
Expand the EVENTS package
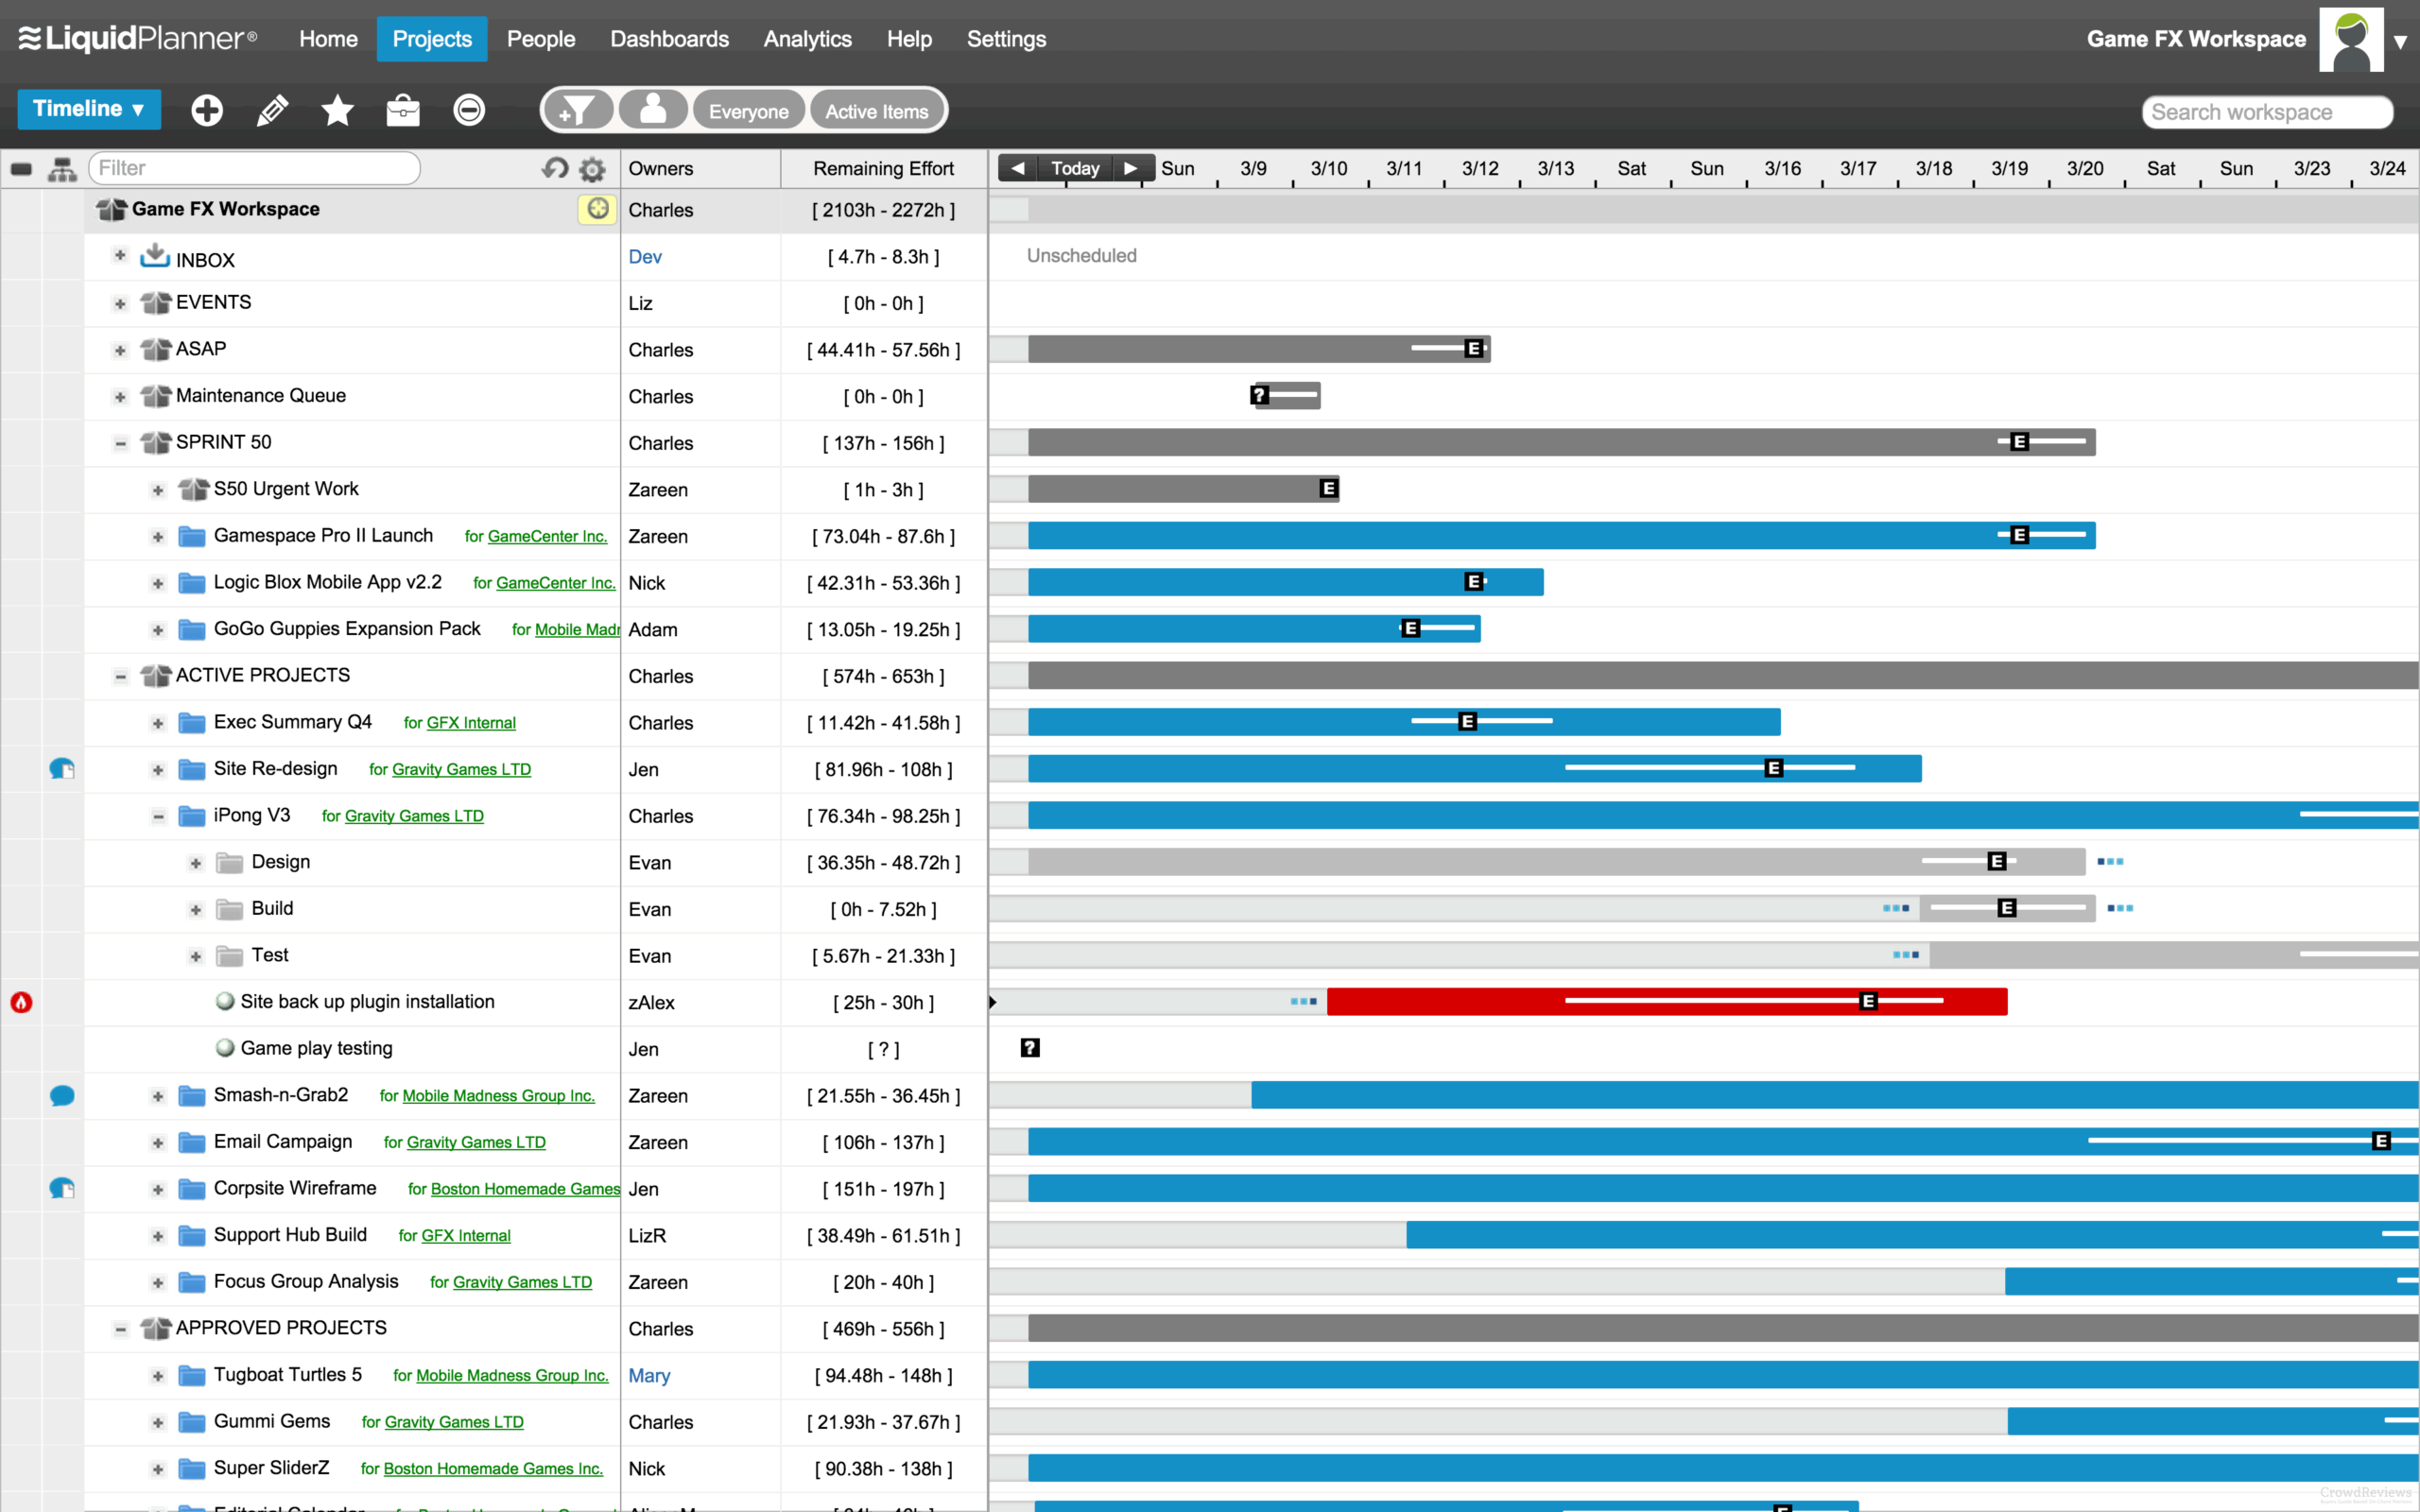[120, 303]
